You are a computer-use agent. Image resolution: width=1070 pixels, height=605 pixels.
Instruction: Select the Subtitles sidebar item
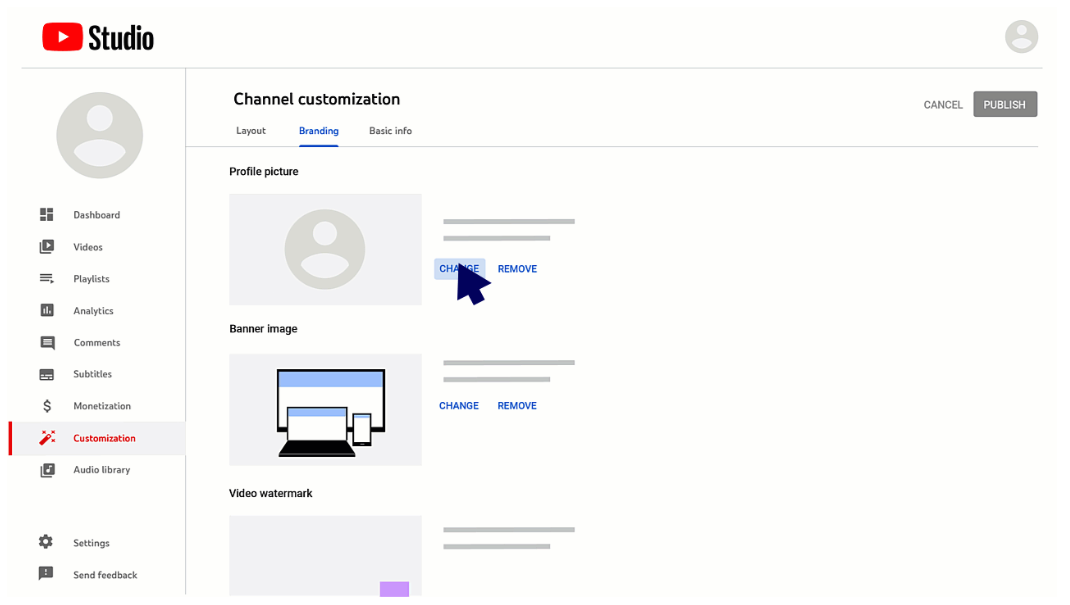(91, 374)
